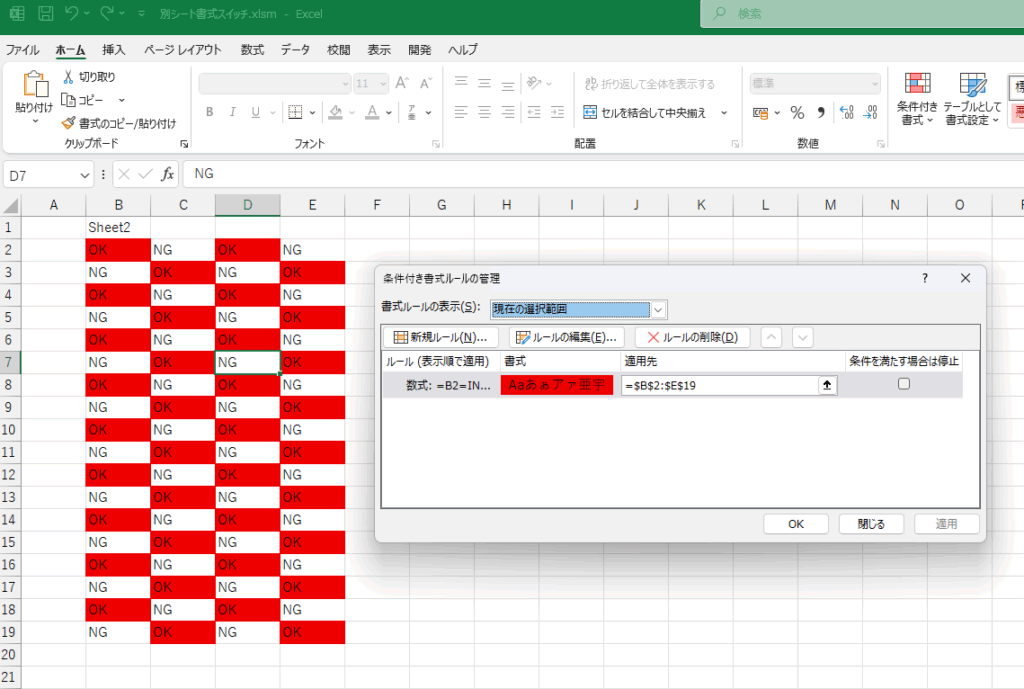Open the rule display scope dropdown
This screenshot has height=689, width=1024.
[x=658, y=309]
